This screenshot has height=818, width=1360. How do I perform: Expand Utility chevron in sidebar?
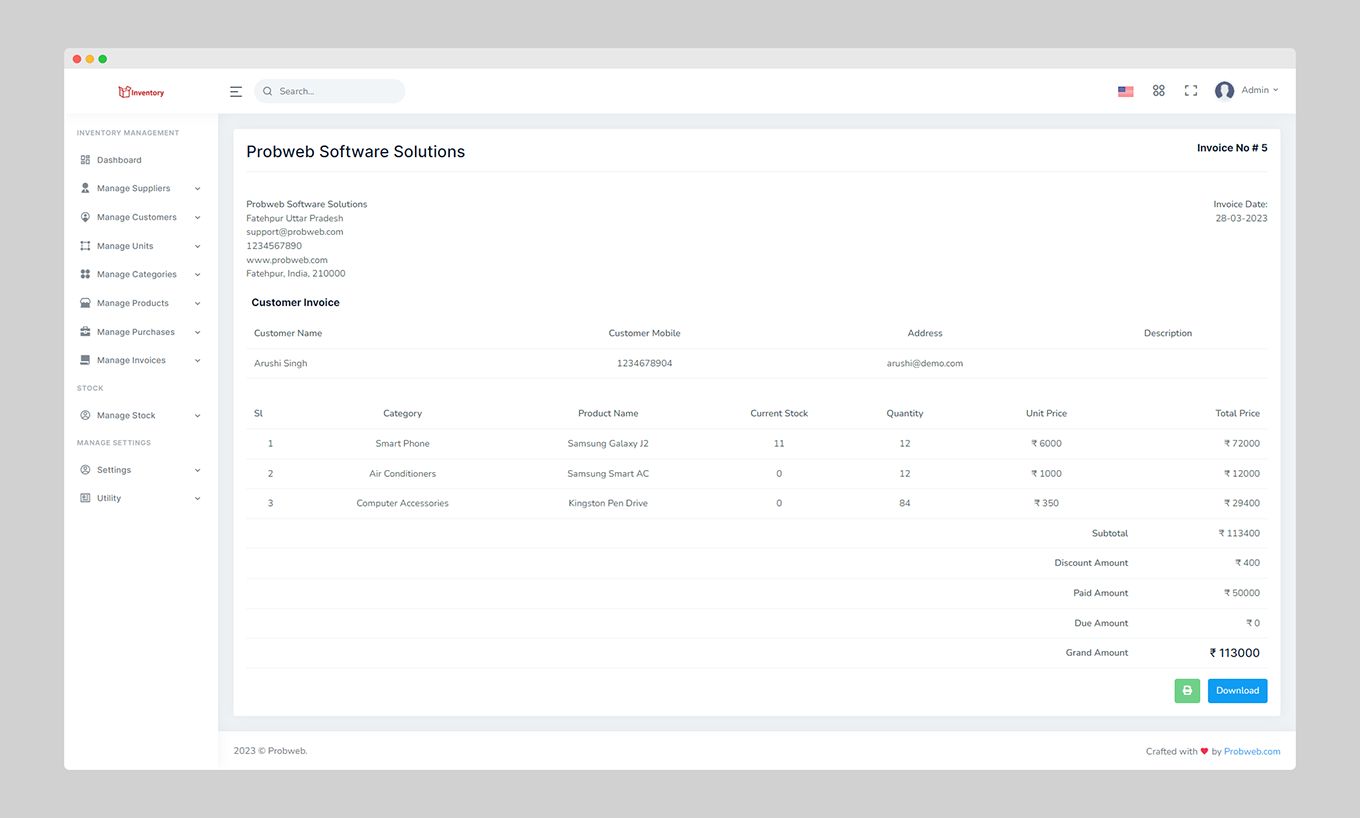(x=197, y=498)
